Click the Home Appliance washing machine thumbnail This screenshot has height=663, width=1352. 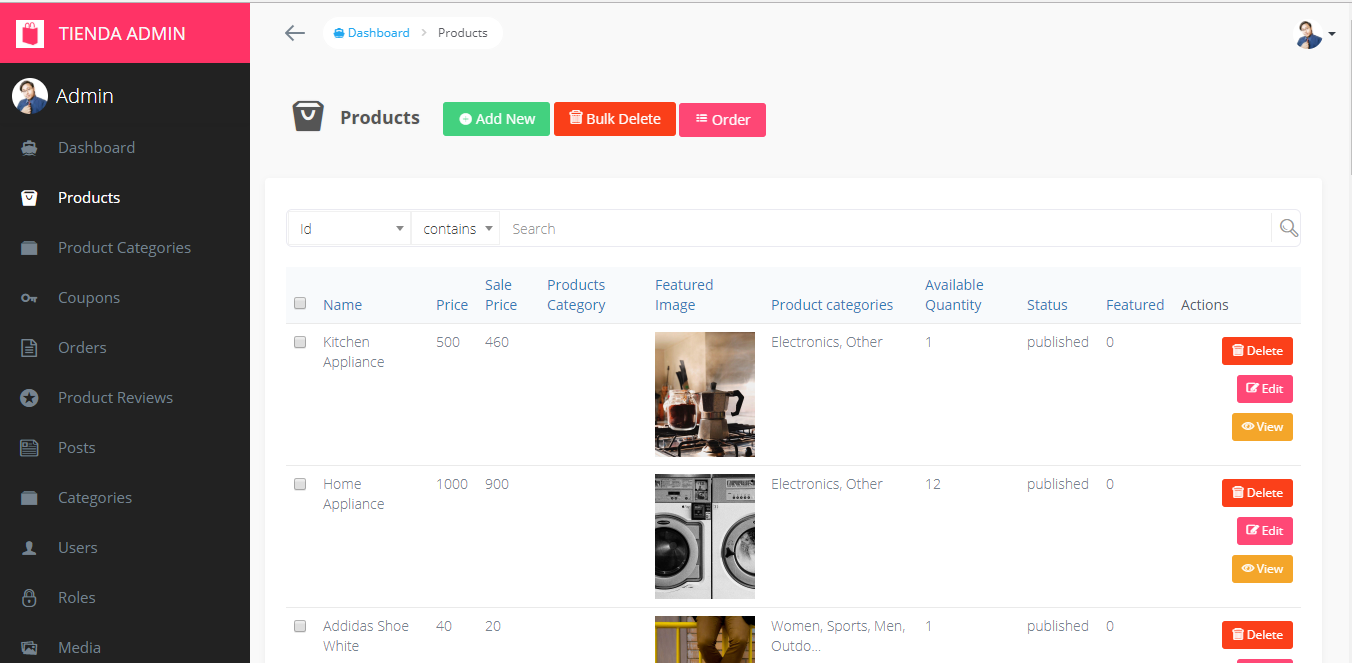click(x=705, y=537)
